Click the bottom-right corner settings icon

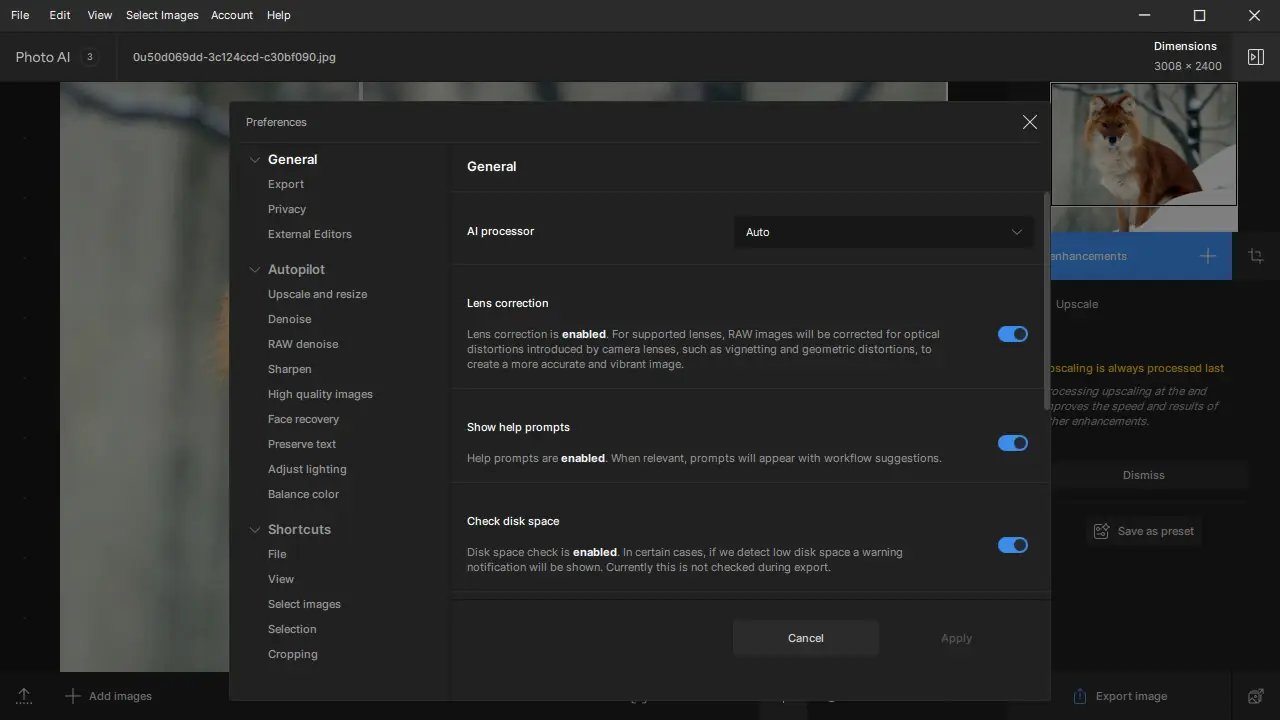point(1256,696)
